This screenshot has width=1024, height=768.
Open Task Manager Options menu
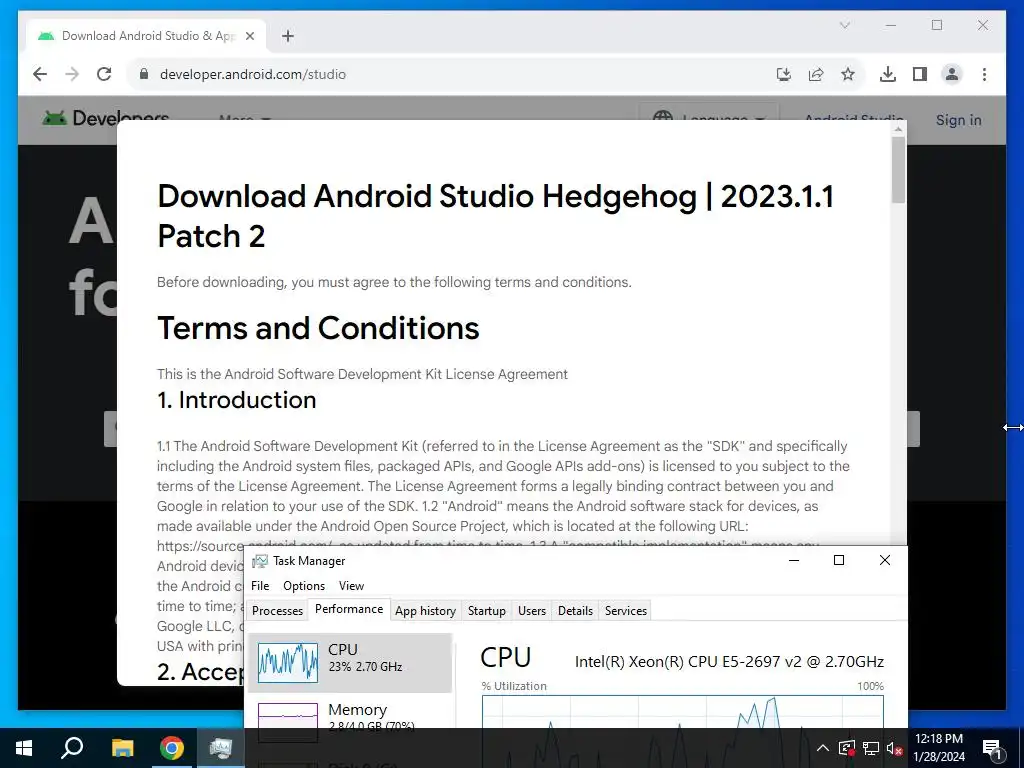304,586
